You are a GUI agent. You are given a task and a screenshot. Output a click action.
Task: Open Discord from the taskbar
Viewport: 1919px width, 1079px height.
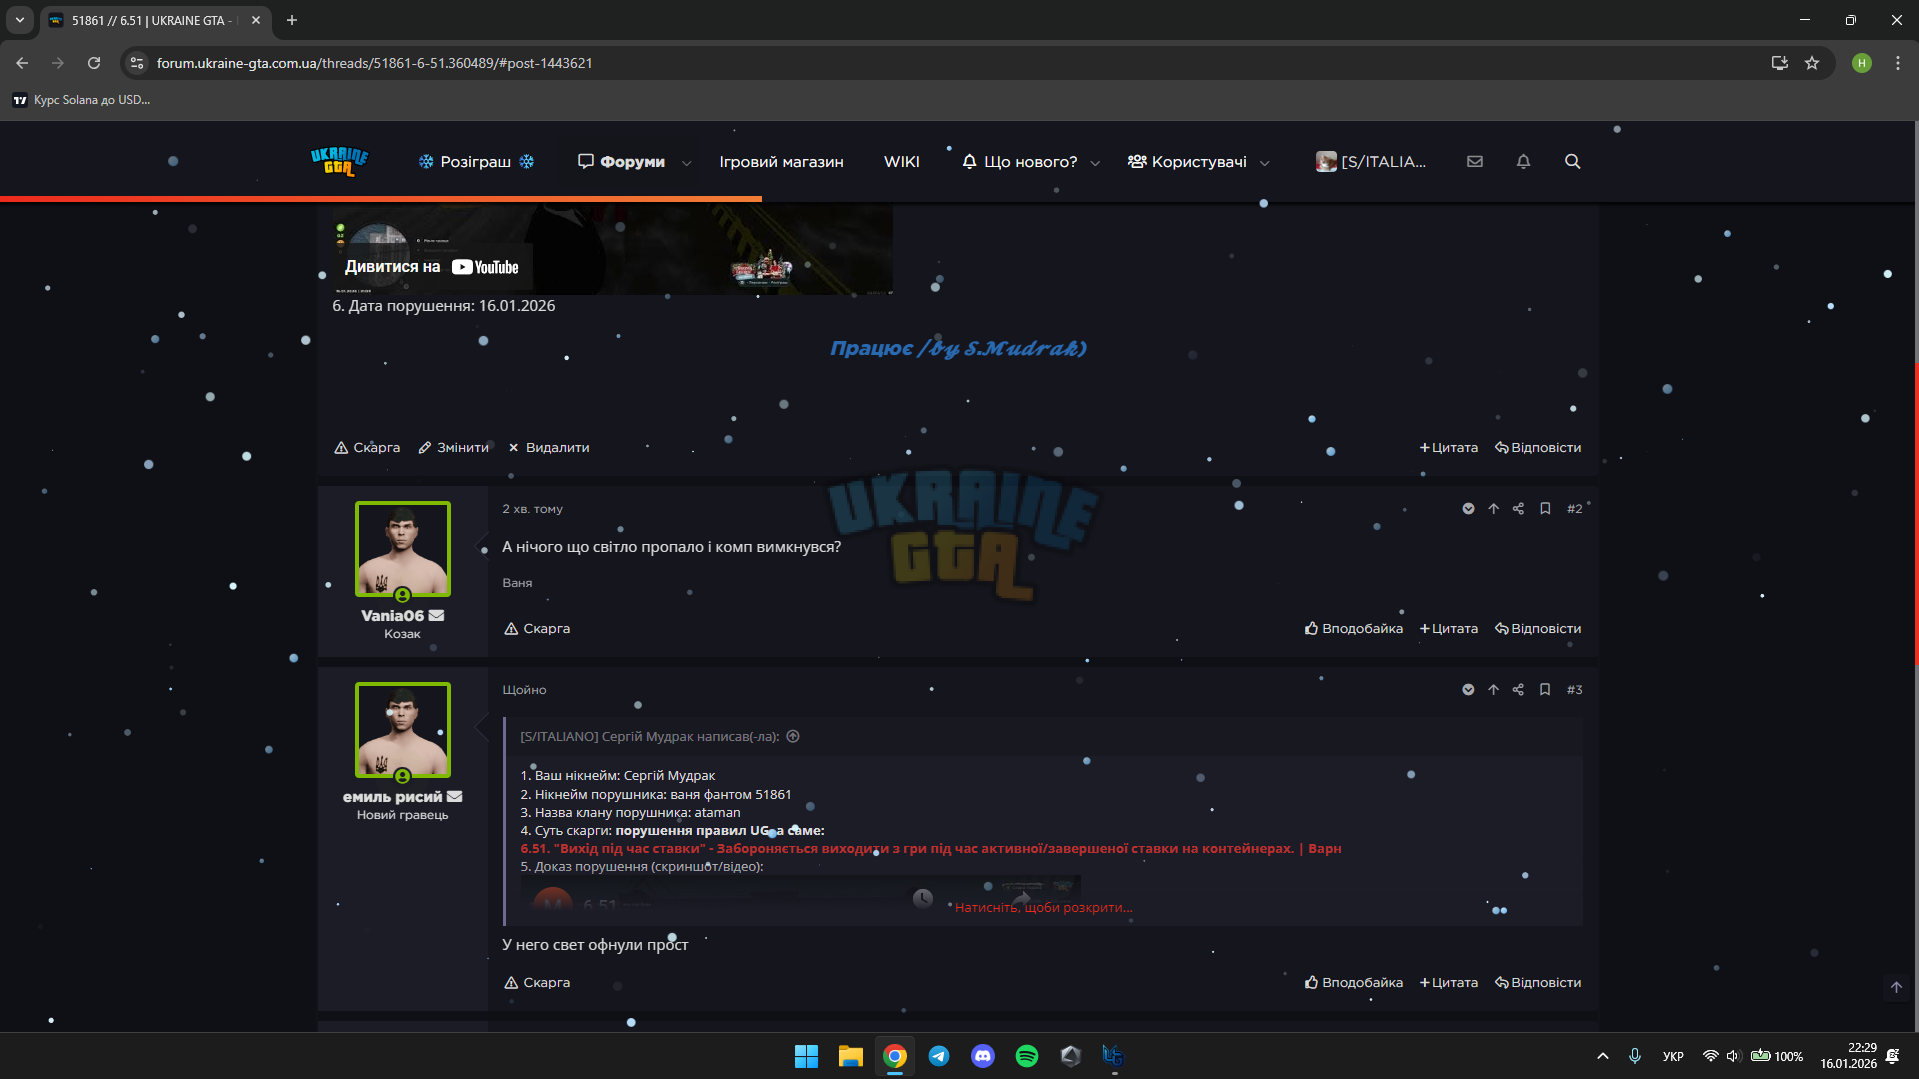point(983,1056)
